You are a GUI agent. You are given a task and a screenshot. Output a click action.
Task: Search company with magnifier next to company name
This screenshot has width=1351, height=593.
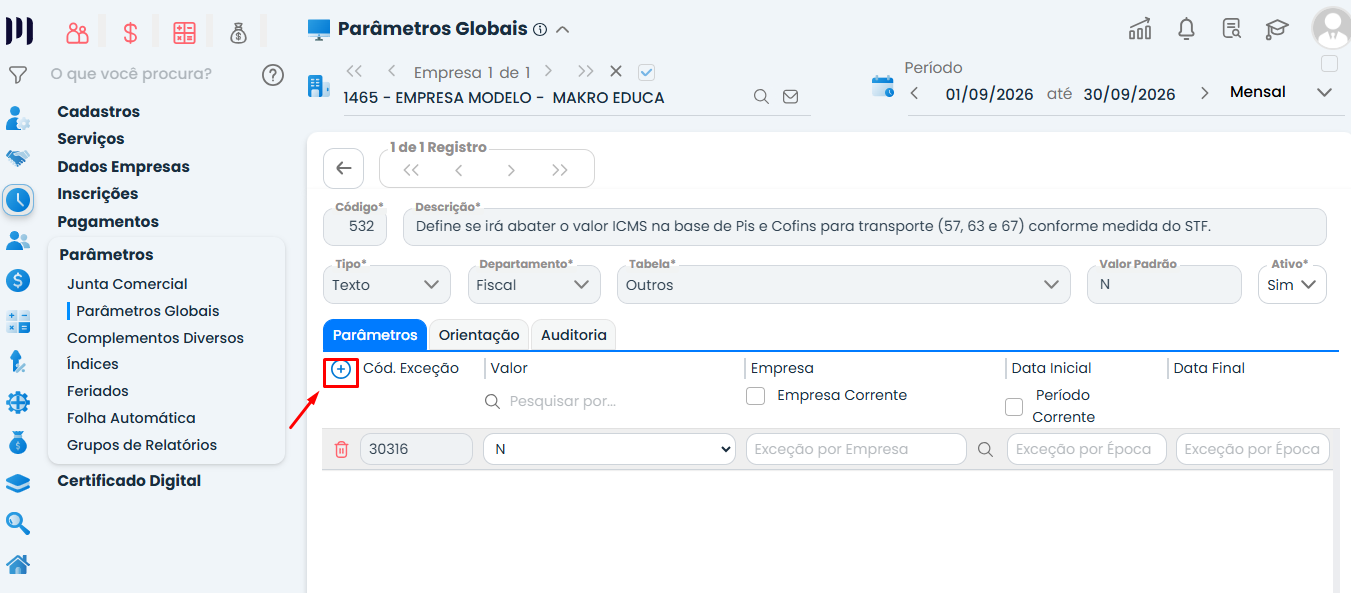pyautogui.click(x=761, y=97)
